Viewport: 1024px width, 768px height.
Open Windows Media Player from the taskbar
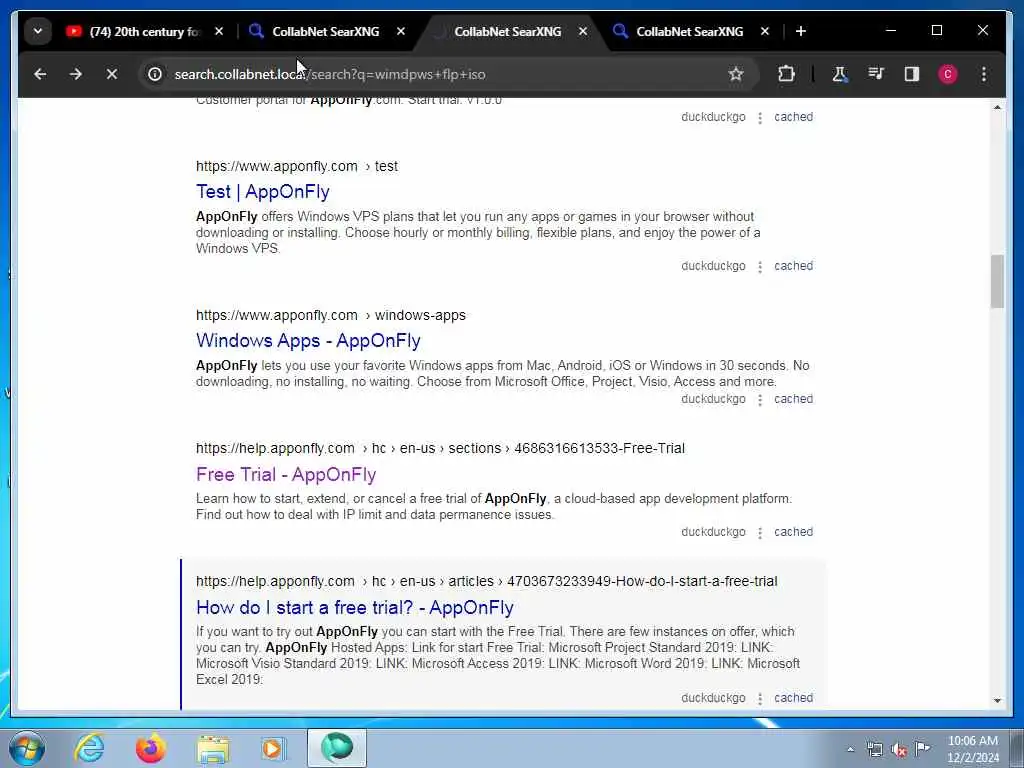coord(274,748)
